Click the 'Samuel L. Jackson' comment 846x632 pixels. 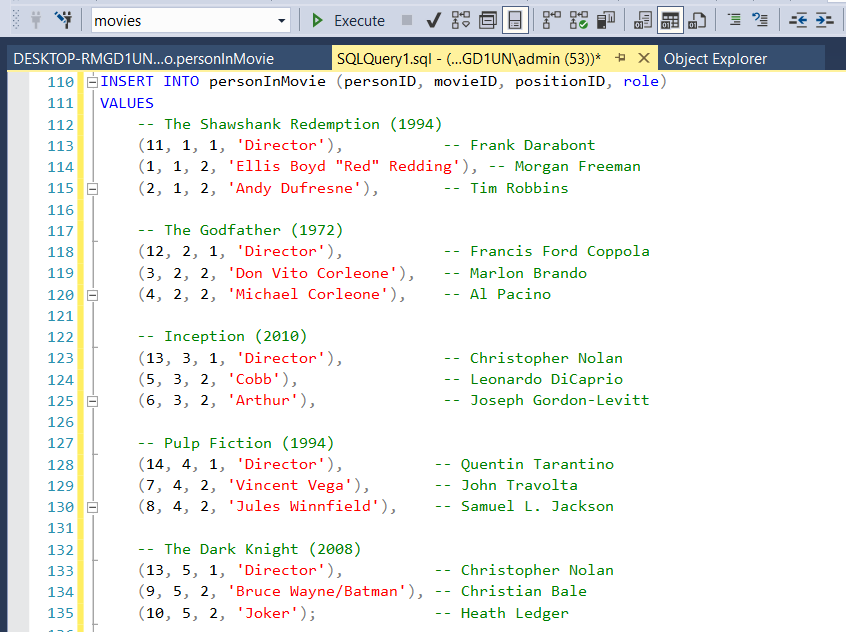pyautogui.click(x=524, y=506)
